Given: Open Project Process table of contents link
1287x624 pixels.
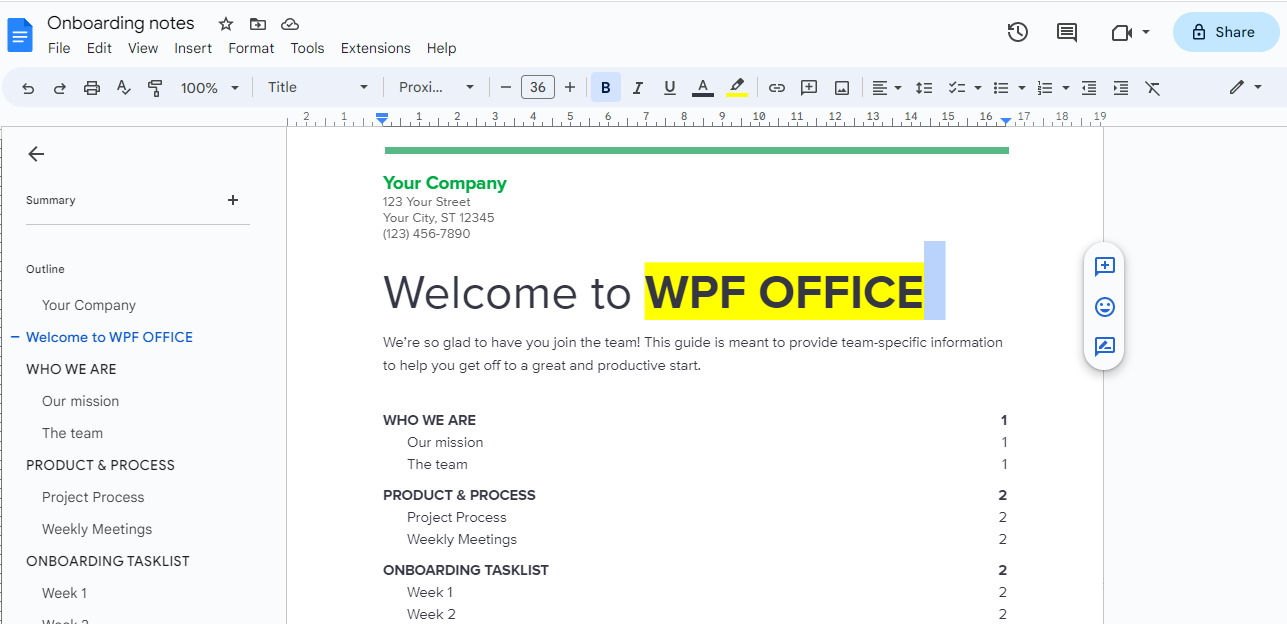Looking at the screenshot, I should tap(457, 517).
